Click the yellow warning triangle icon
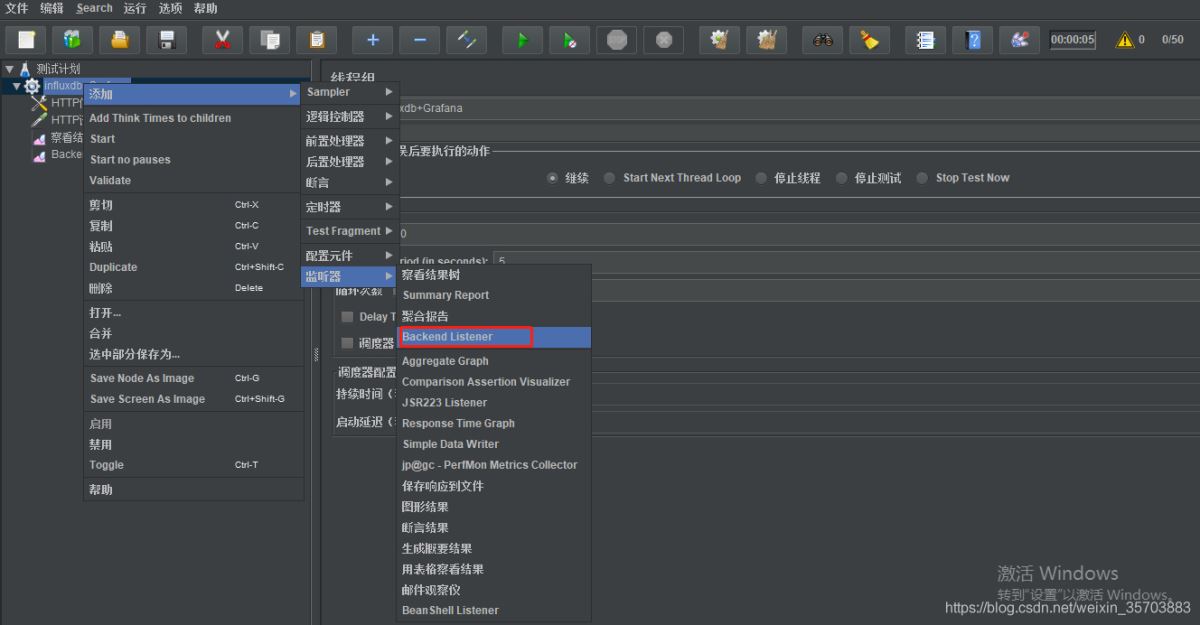Screen dimensions: 1200x625 pos(1125,40)
